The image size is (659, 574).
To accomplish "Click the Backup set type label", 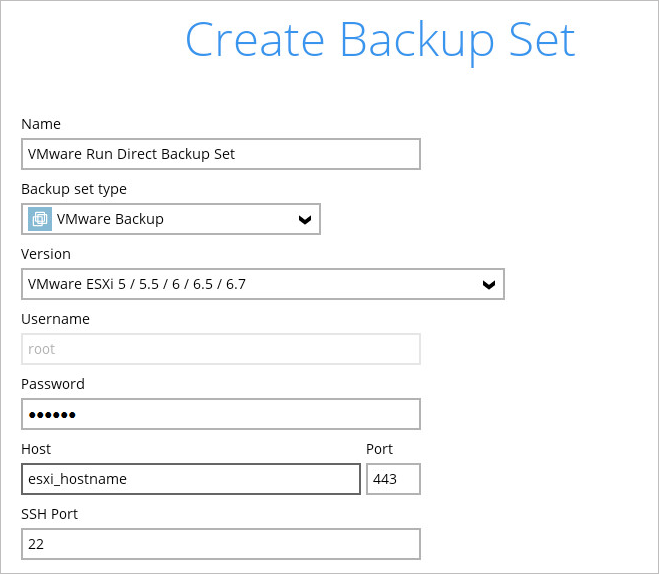I will 74,189.
